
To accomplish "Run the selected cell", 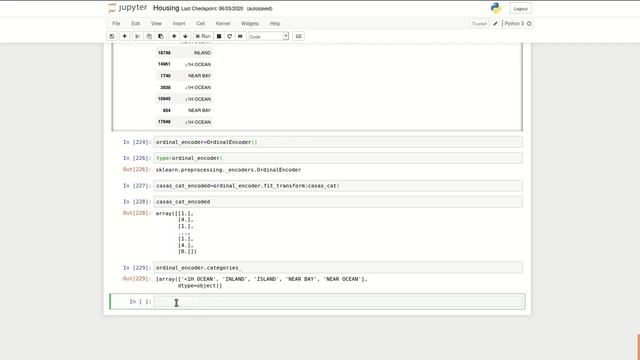I will [203, 36].
